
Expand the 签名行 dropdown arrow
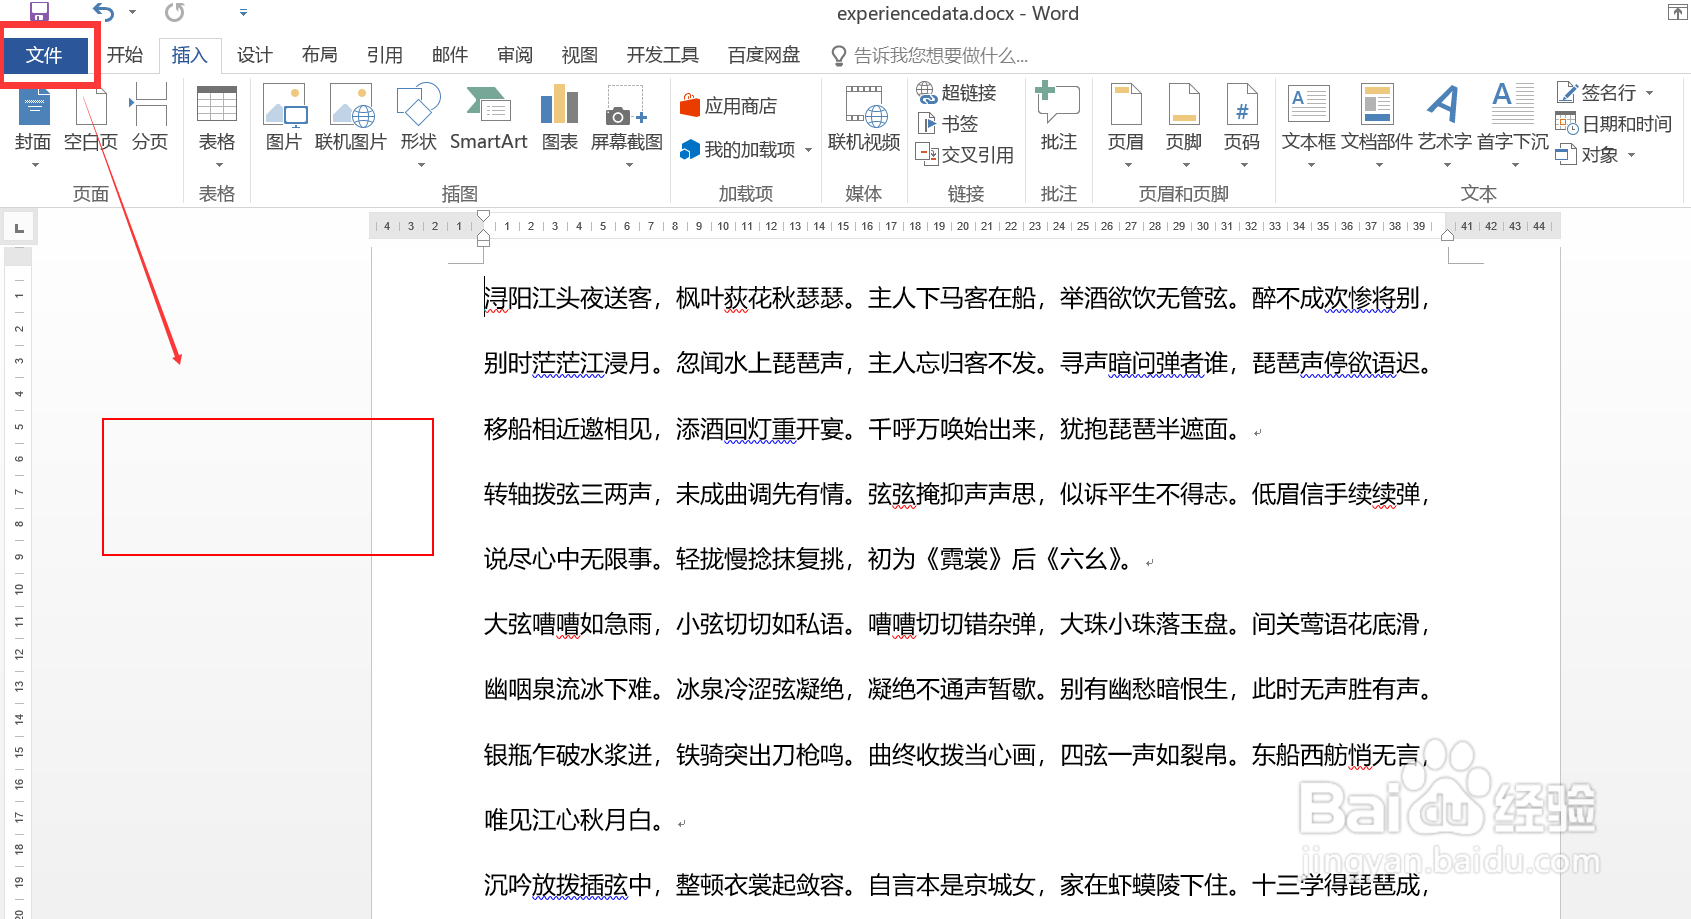click(x=1650, y=93)
